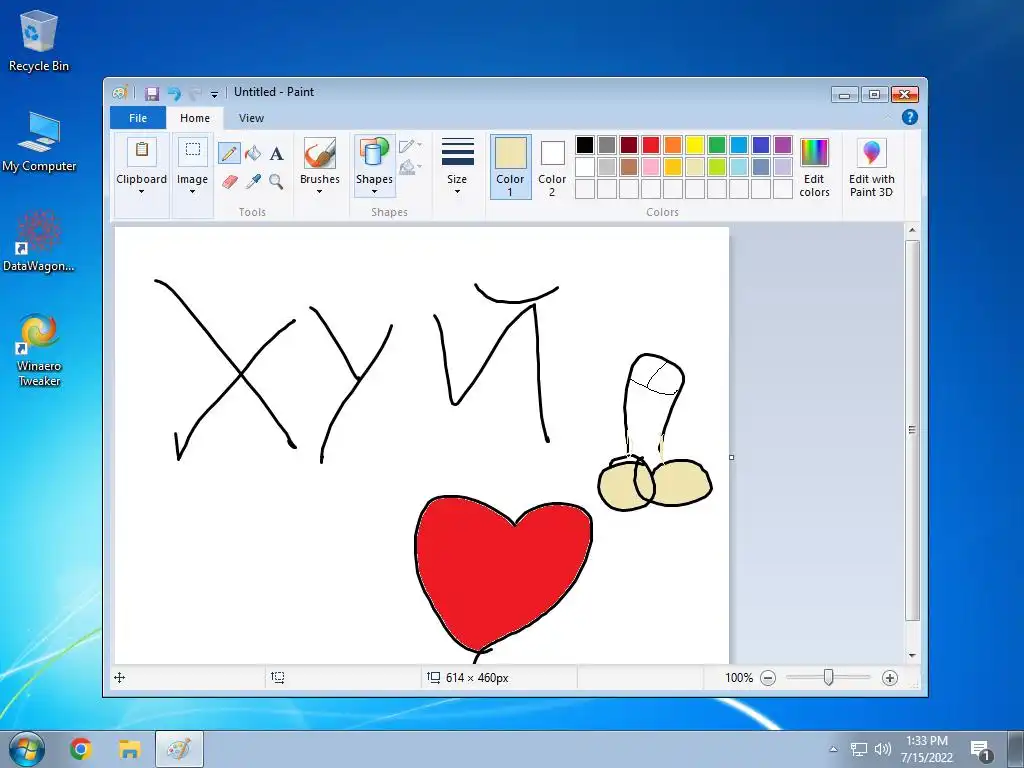Pick the purple color swatch
Viewport: 1024px width, 768px height.
click(x=783, y=145)
